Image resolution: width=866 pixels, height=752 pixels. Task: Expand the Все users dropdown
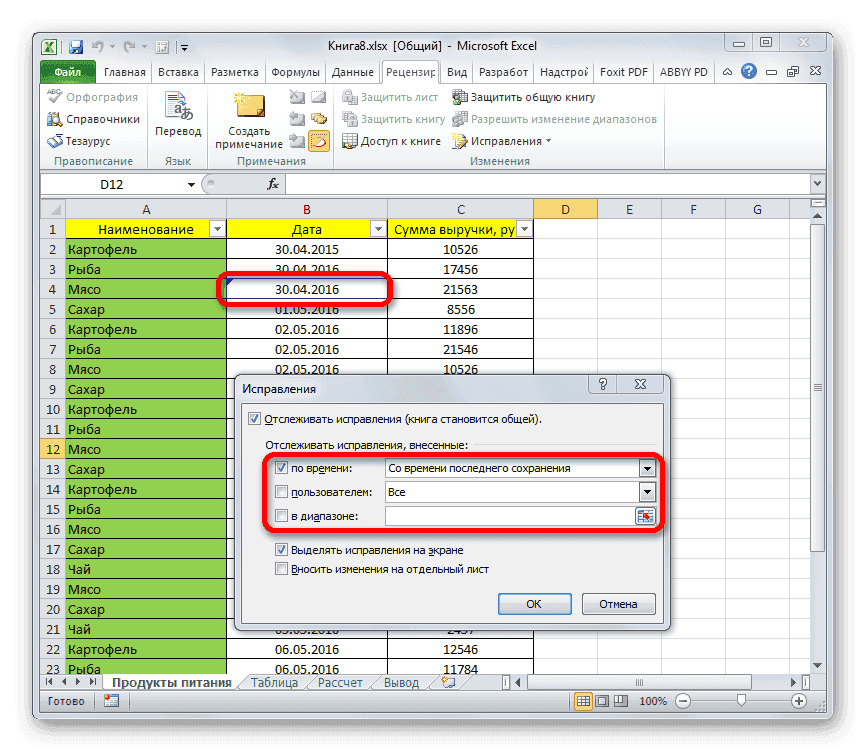pyautogui.click(x=646, y=492)
